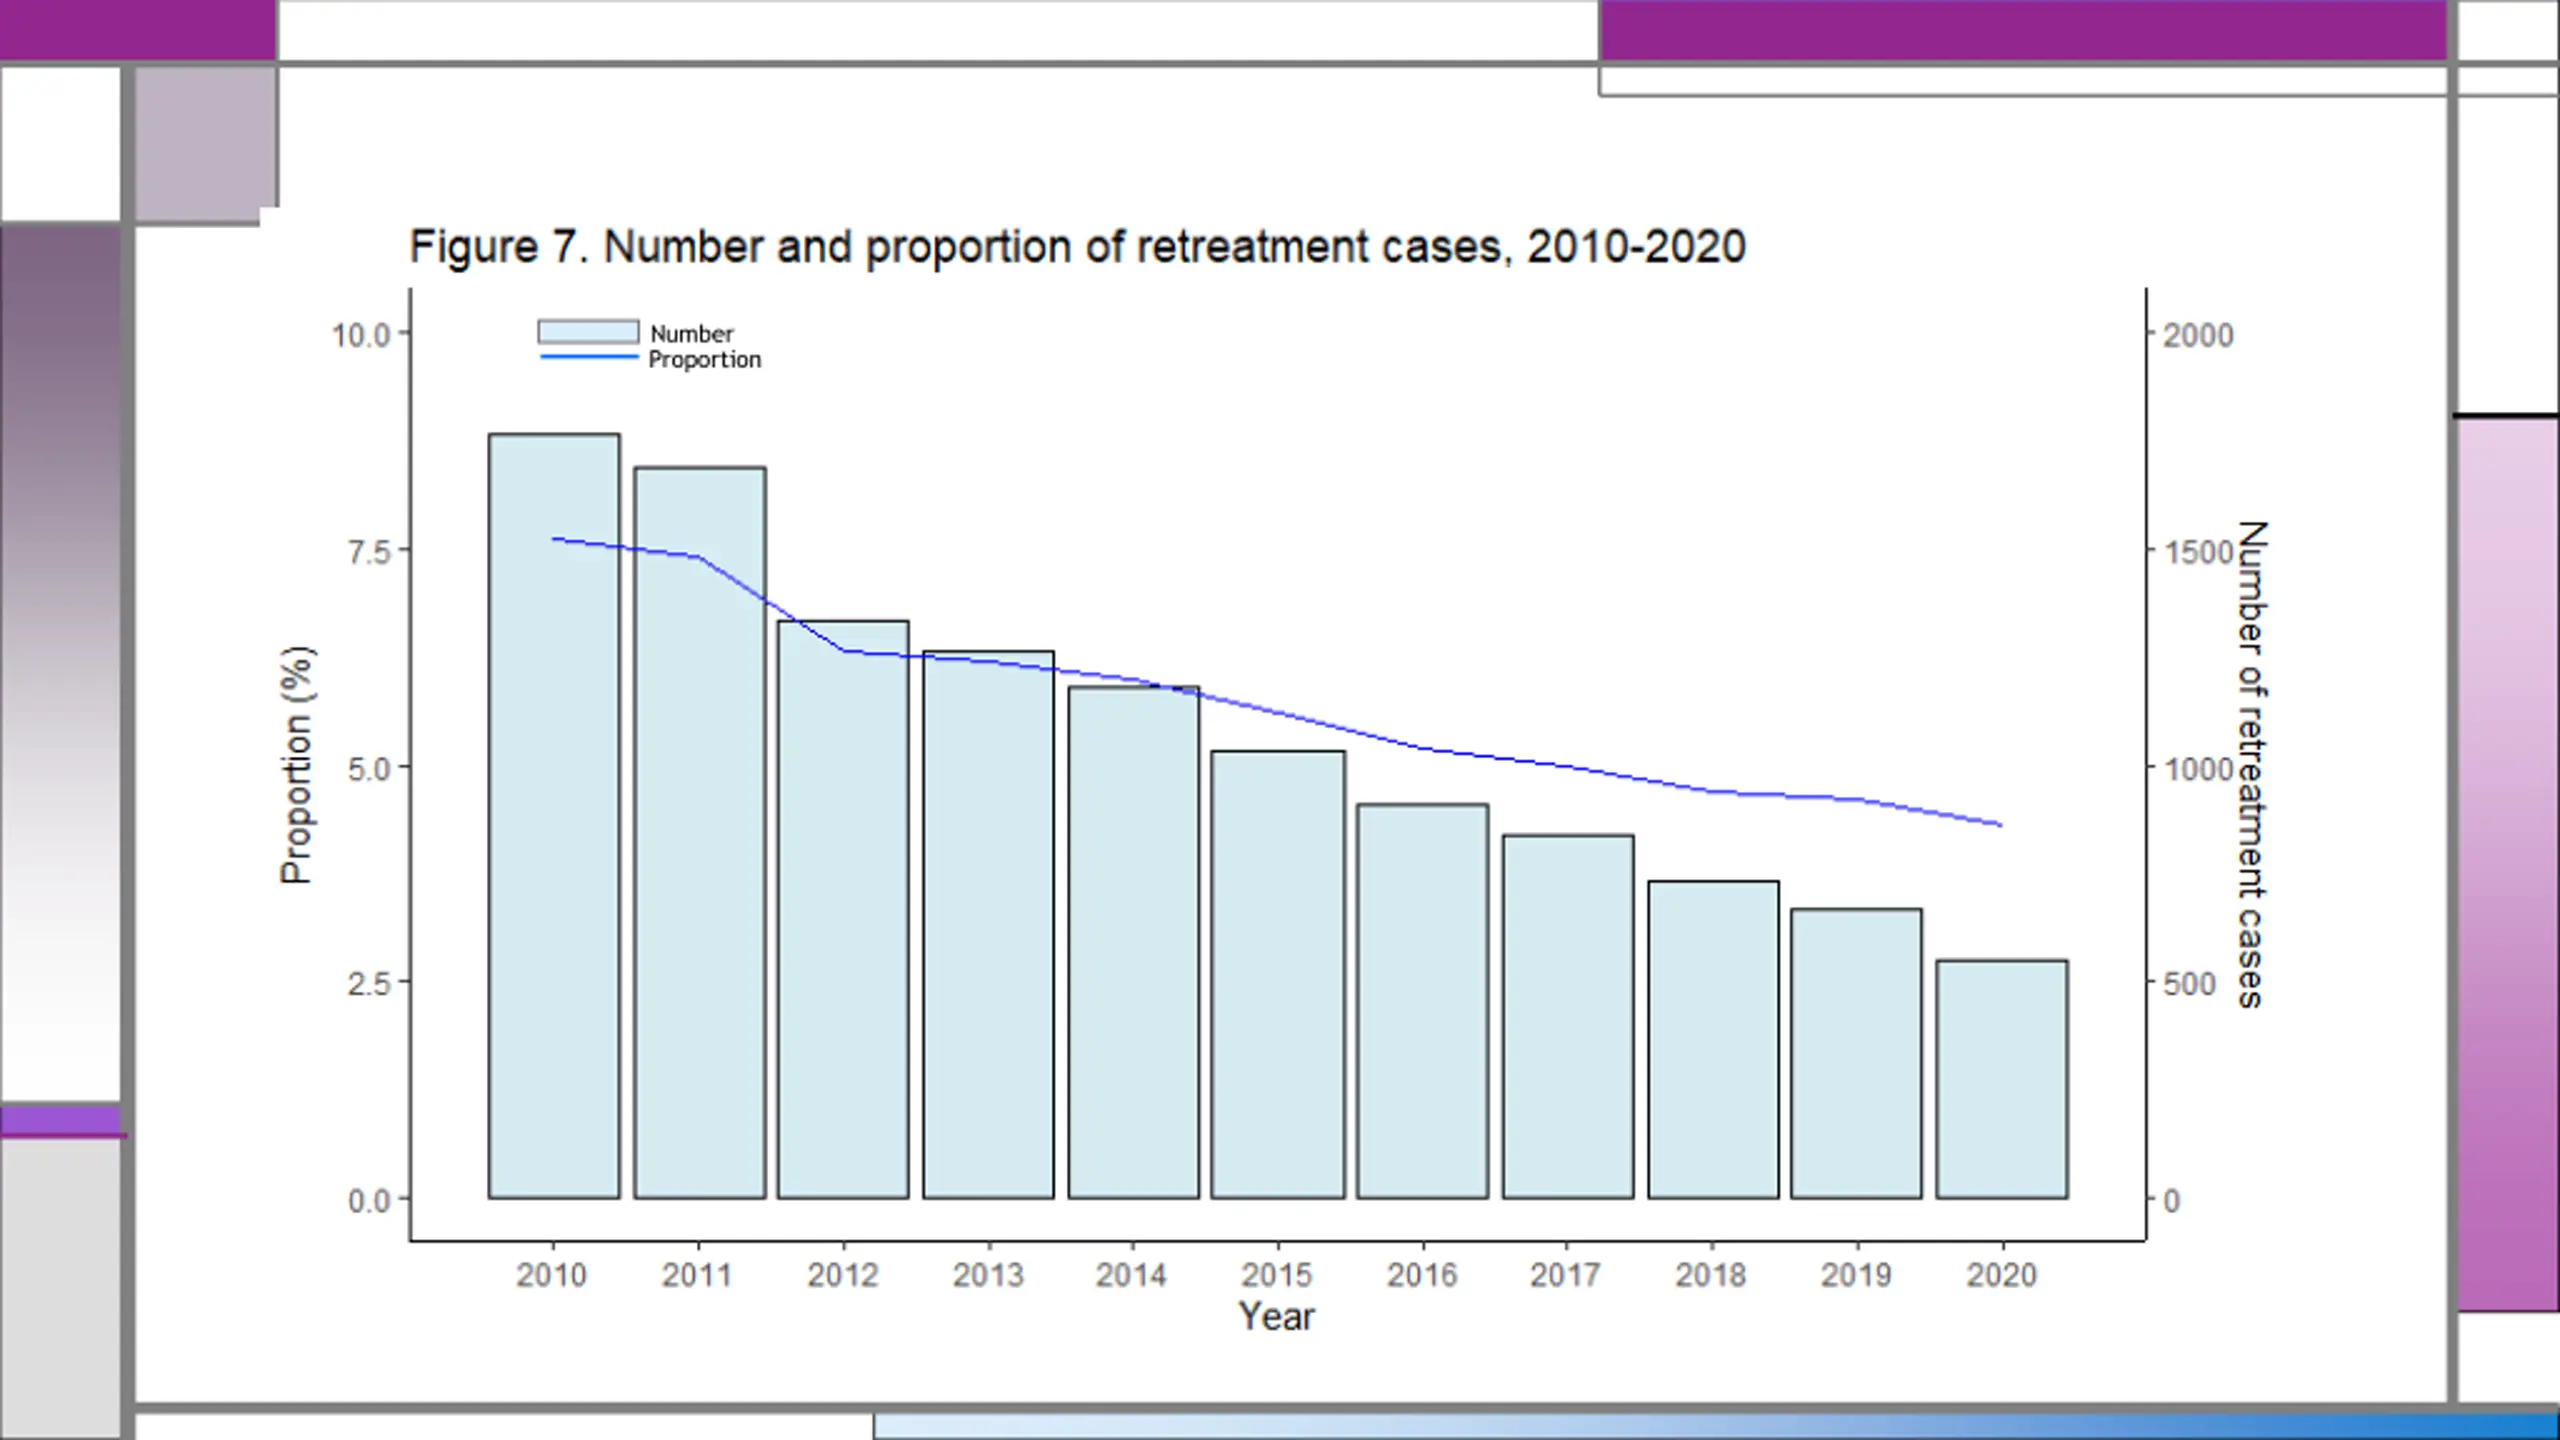Click the Figure 7 chart title
This screenshot has width=2560, height=1440.
pyautogui.click(x=1078, y=246)
